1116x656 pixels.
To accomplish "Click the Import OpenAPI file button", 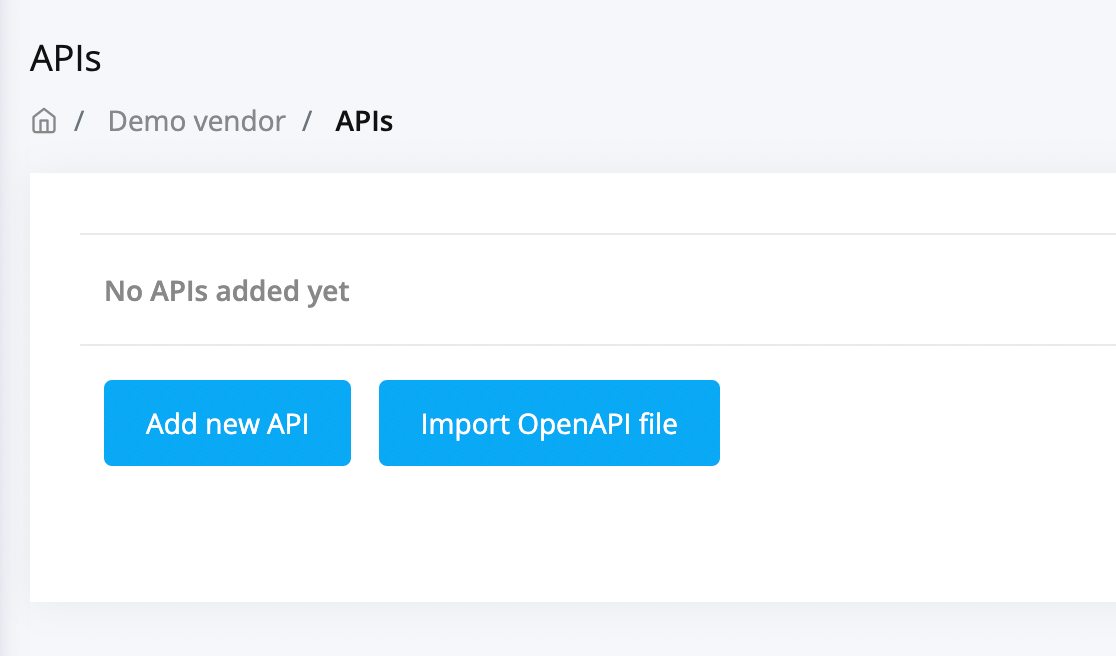I will pyautogui.click(x=548, y=422).
